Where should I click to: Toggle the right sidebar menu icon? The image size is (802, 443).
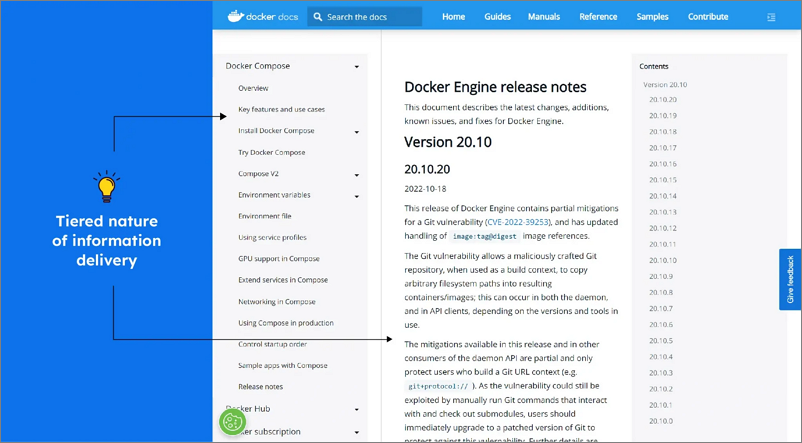(x=771, y=17)
